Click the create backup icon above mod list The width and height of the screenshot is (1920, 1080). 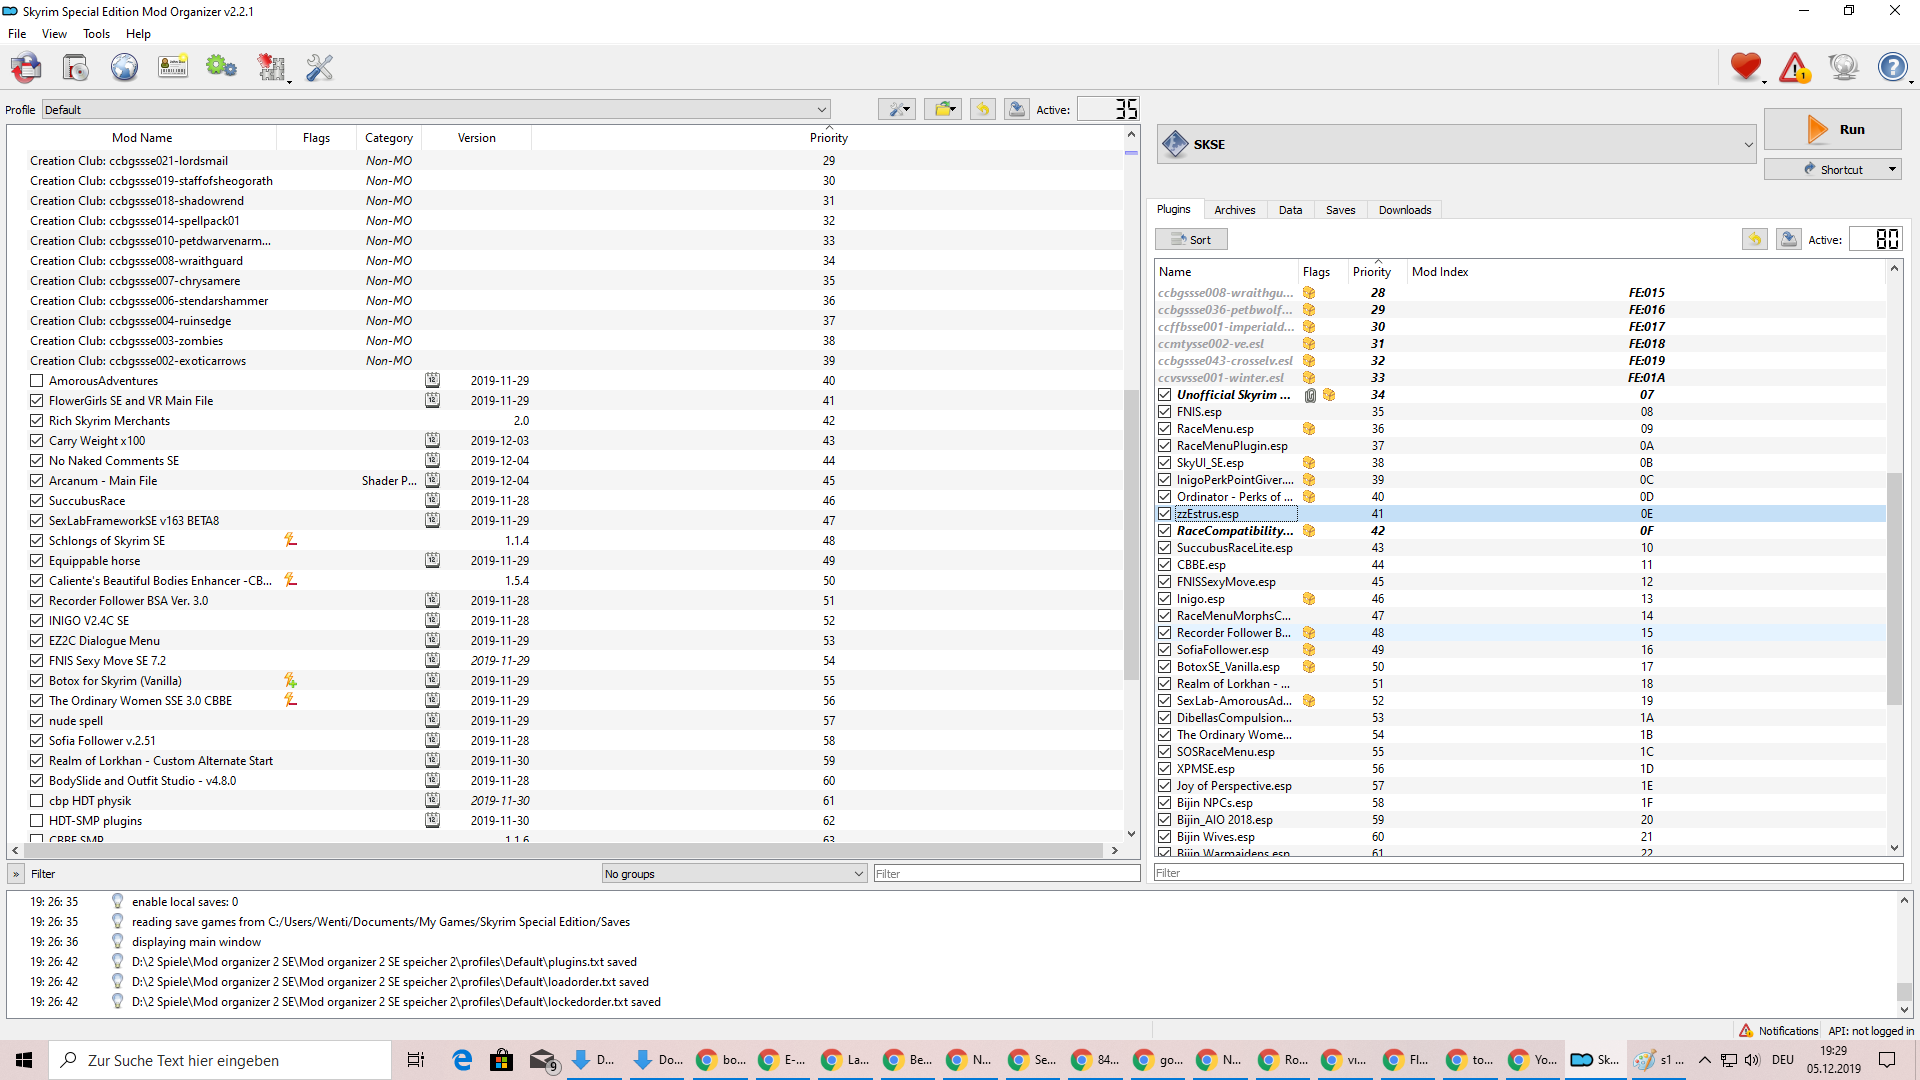click(x=1017, y=109)
